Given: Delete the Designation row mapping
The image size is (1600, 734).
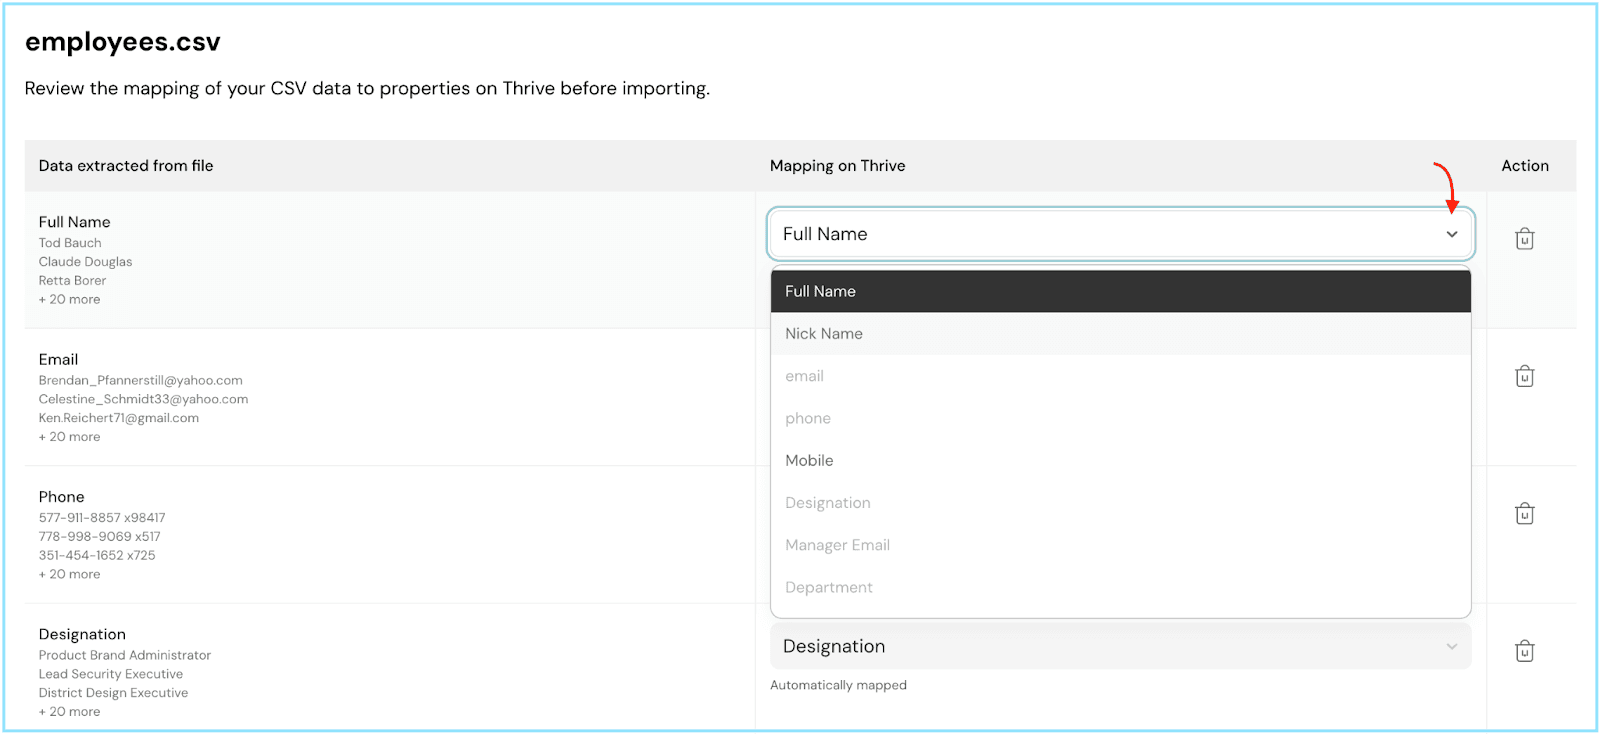Looking at the screenshot, I should [1524, 651].
